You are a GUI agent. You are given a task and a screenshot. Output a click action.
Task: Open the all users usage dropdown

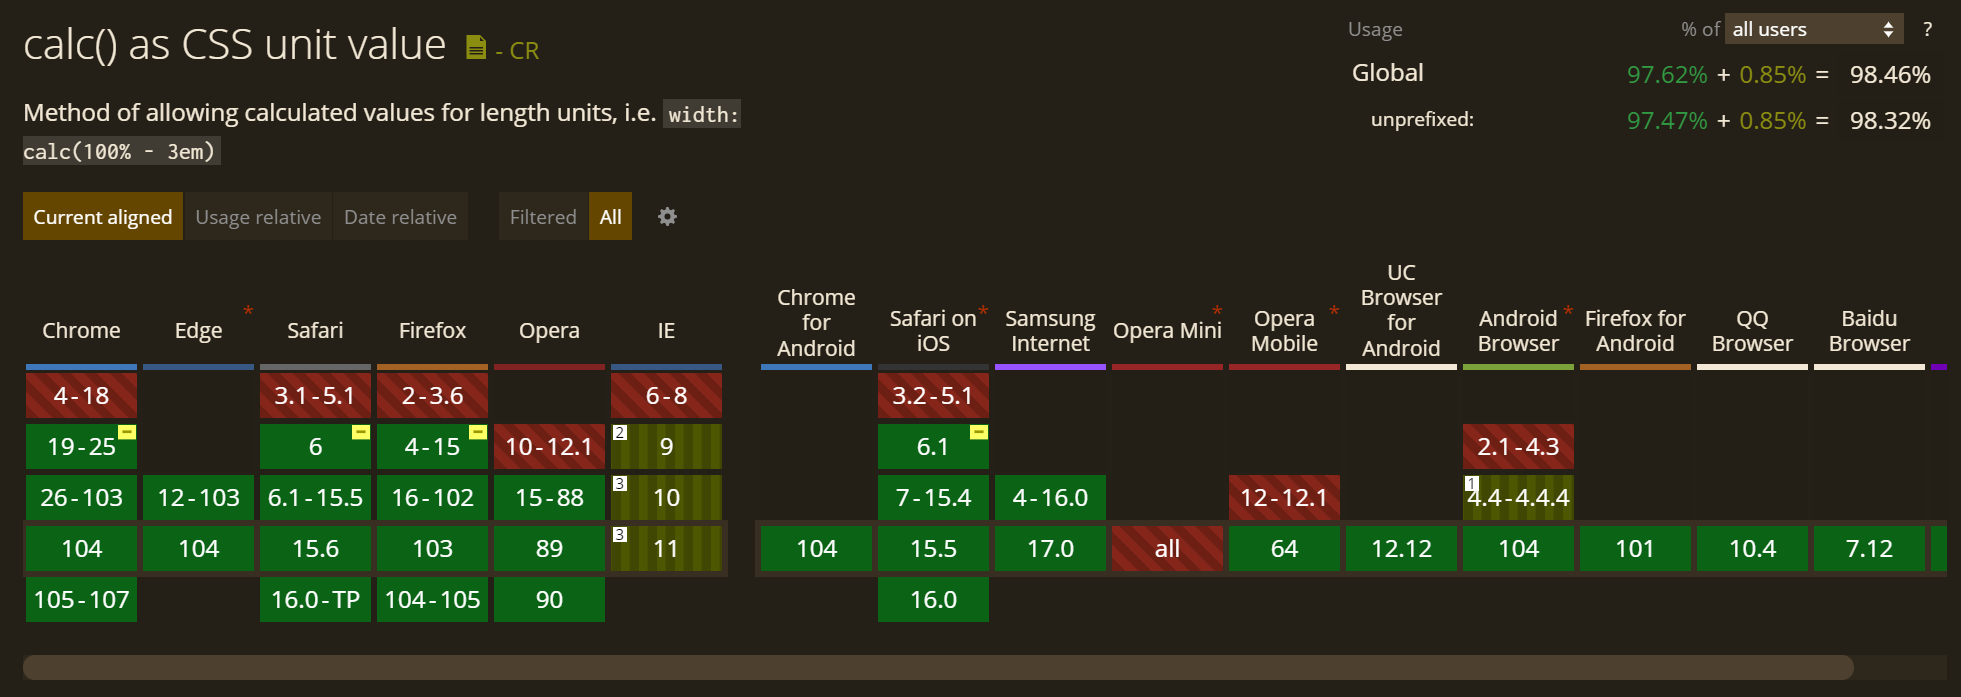[x=1814, y=29]
